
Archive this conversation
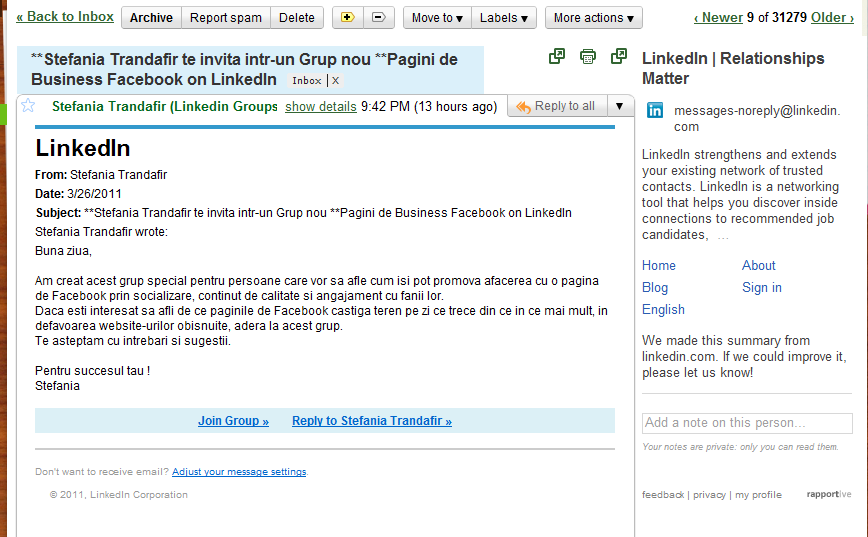pyautogui.click(x=151, y=18)
